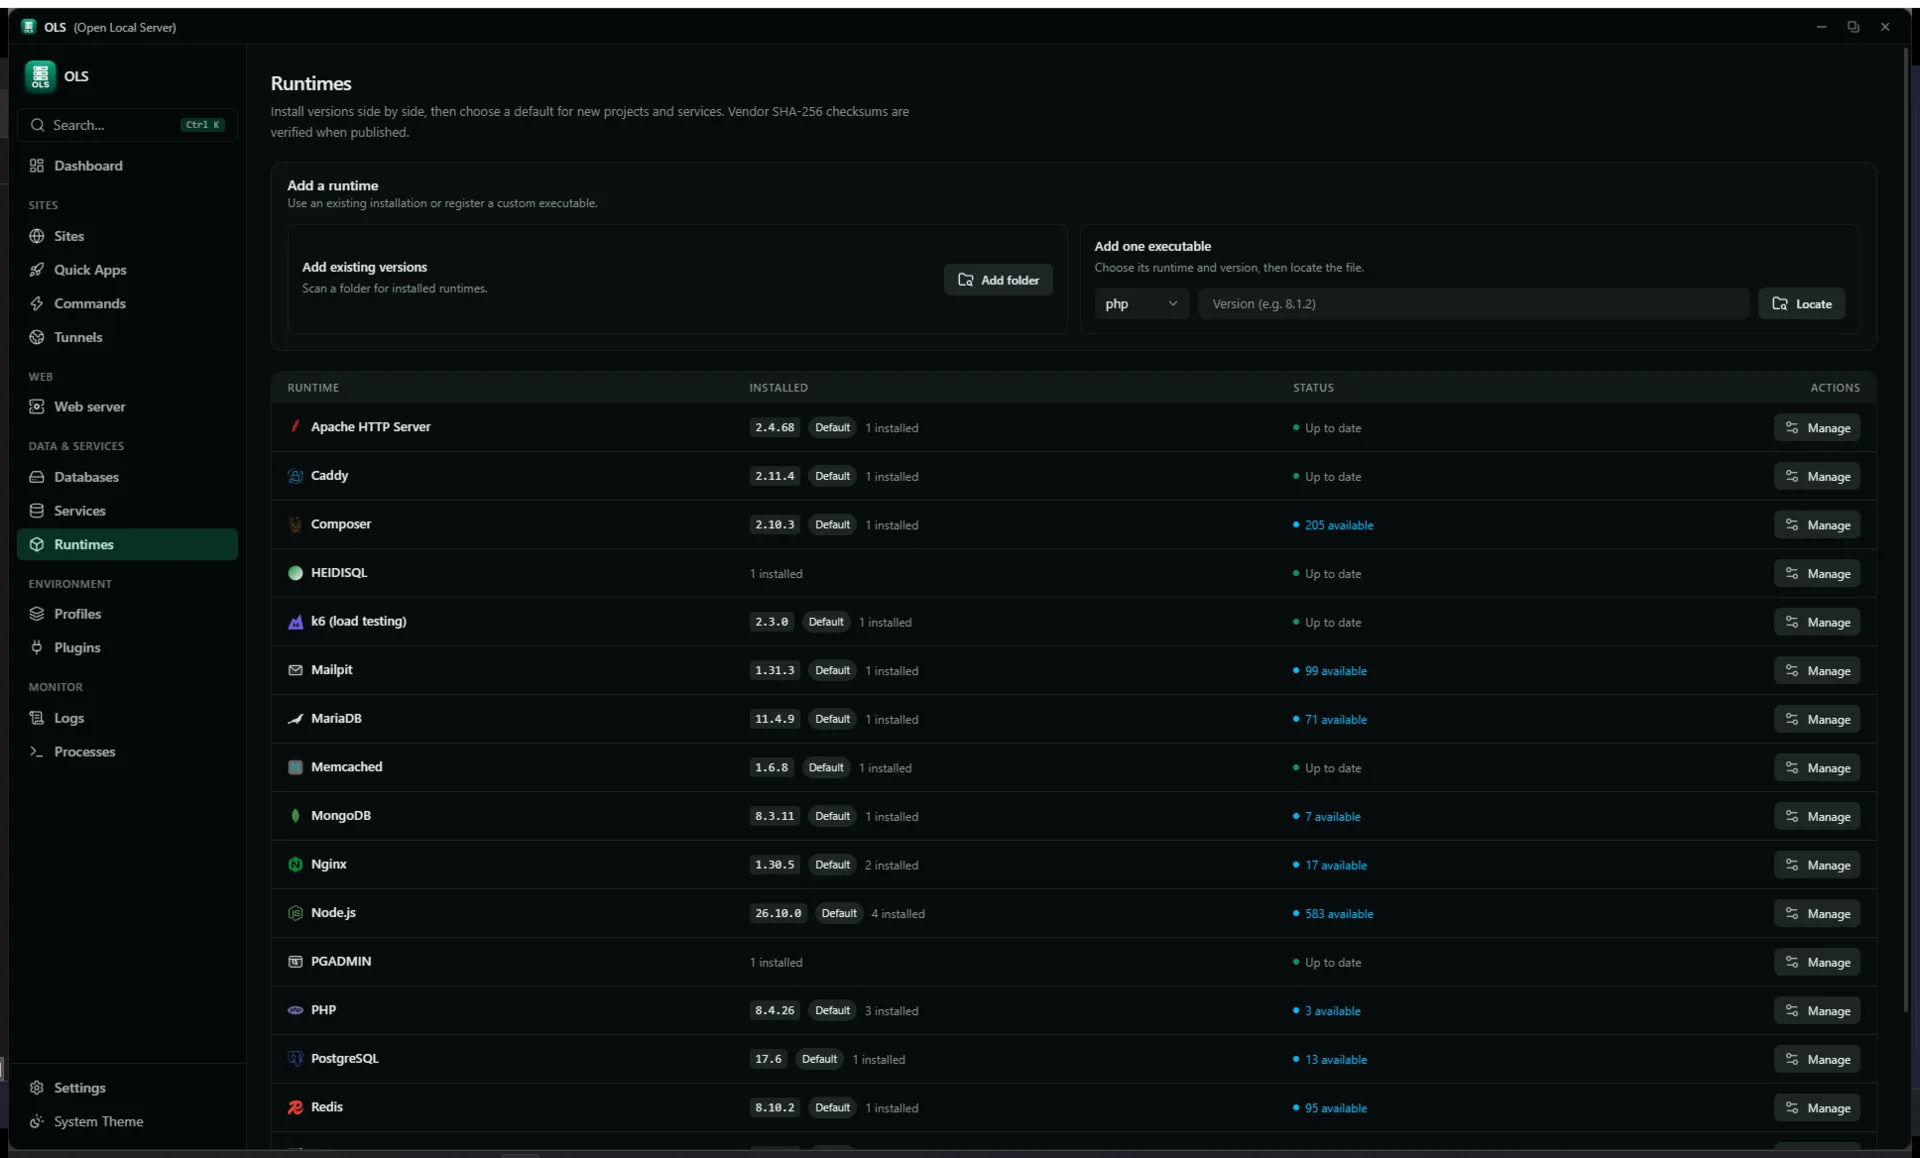Click the Search field in sidebar
The image size is (1920, 1158).
point(127,125)
